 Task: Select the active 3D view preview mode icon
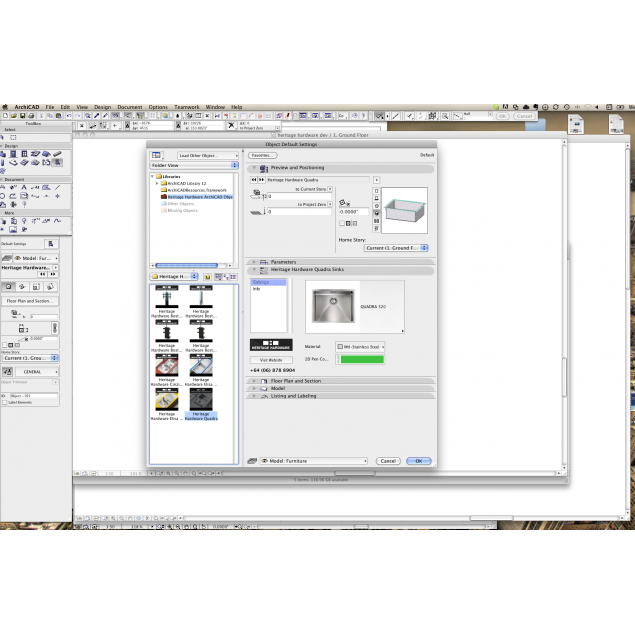(x=377, y=213)
